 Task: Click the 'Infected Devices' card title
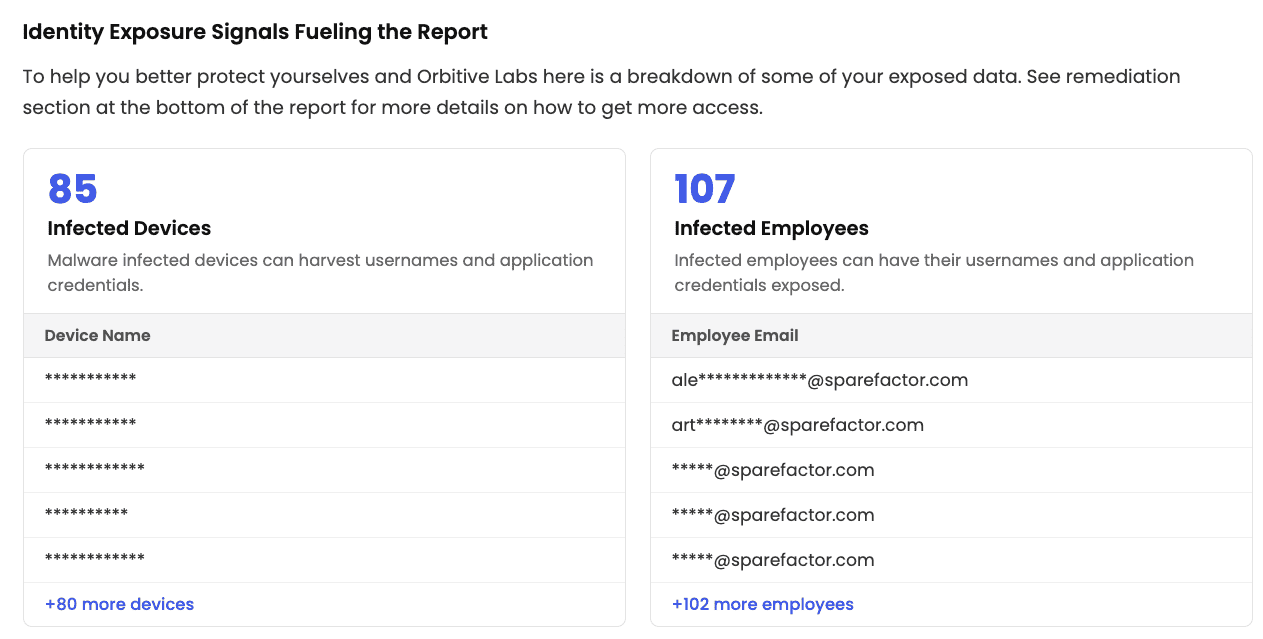(129, 228)
